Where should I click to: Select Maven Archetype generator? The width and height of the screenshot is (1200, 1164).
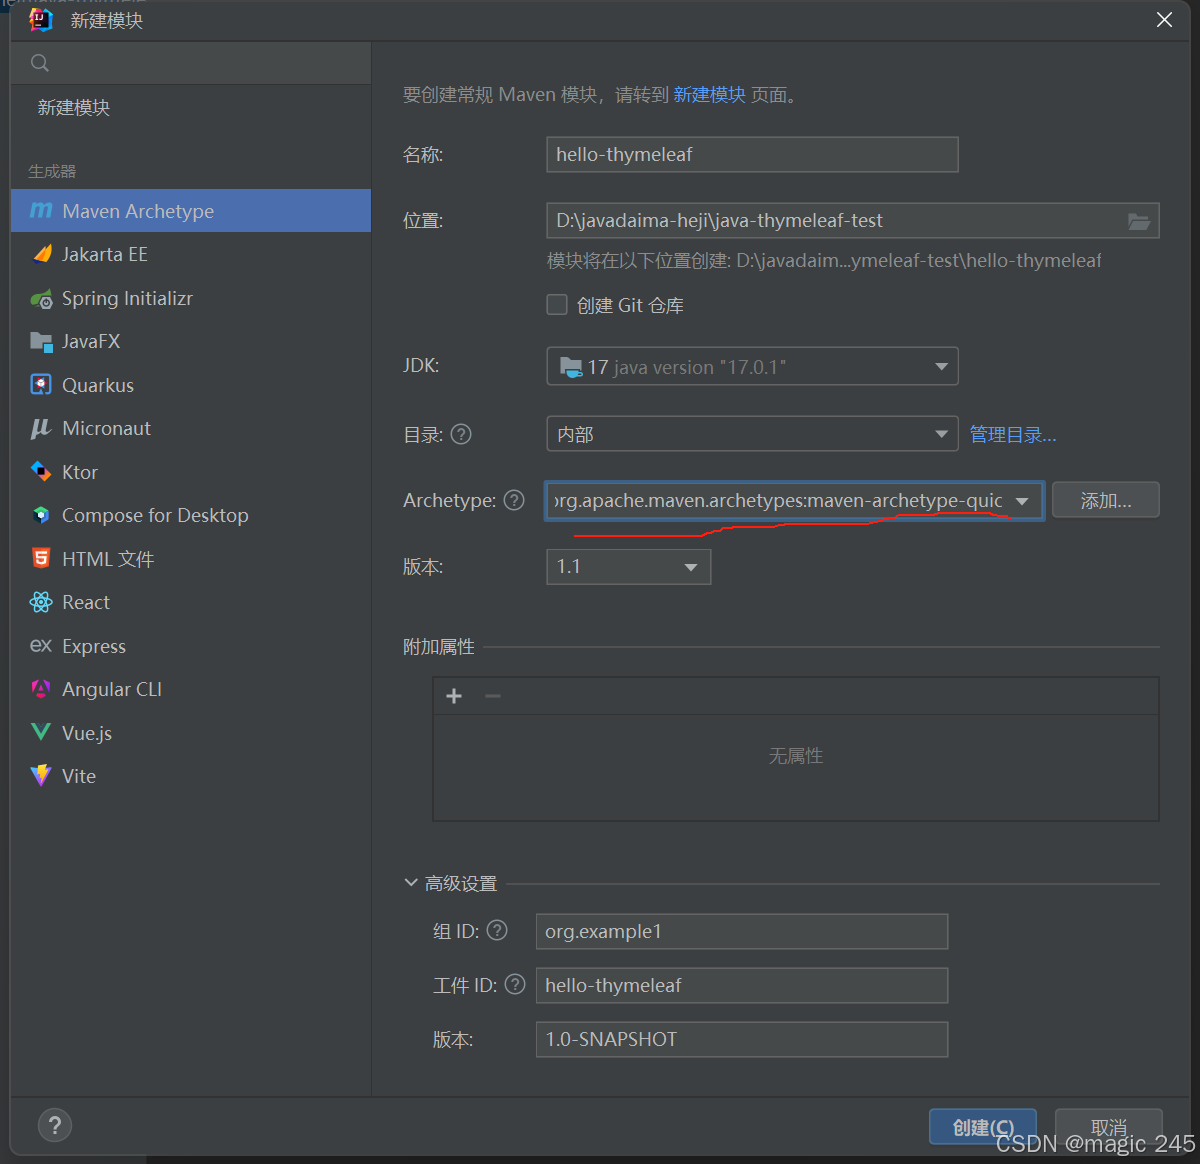point(191,211)
